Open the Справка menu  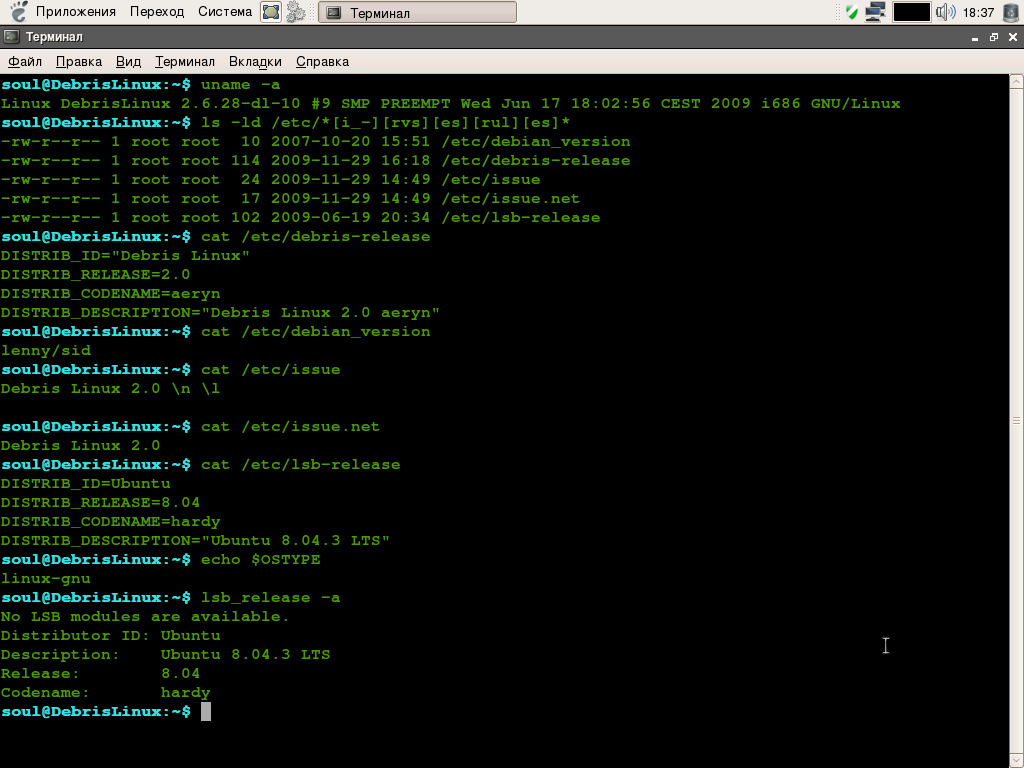323,61
